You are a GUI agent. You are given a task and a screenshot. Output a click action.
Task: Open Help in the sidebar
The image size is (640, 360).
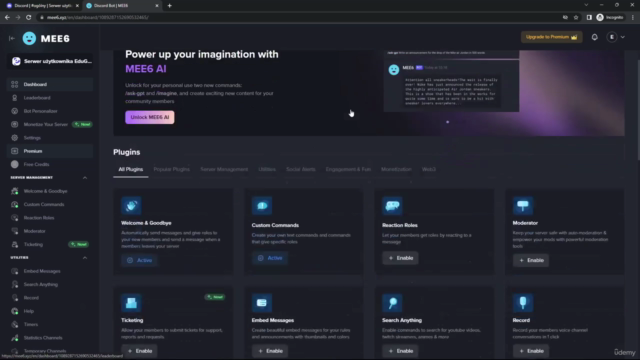tap(50, 311)
